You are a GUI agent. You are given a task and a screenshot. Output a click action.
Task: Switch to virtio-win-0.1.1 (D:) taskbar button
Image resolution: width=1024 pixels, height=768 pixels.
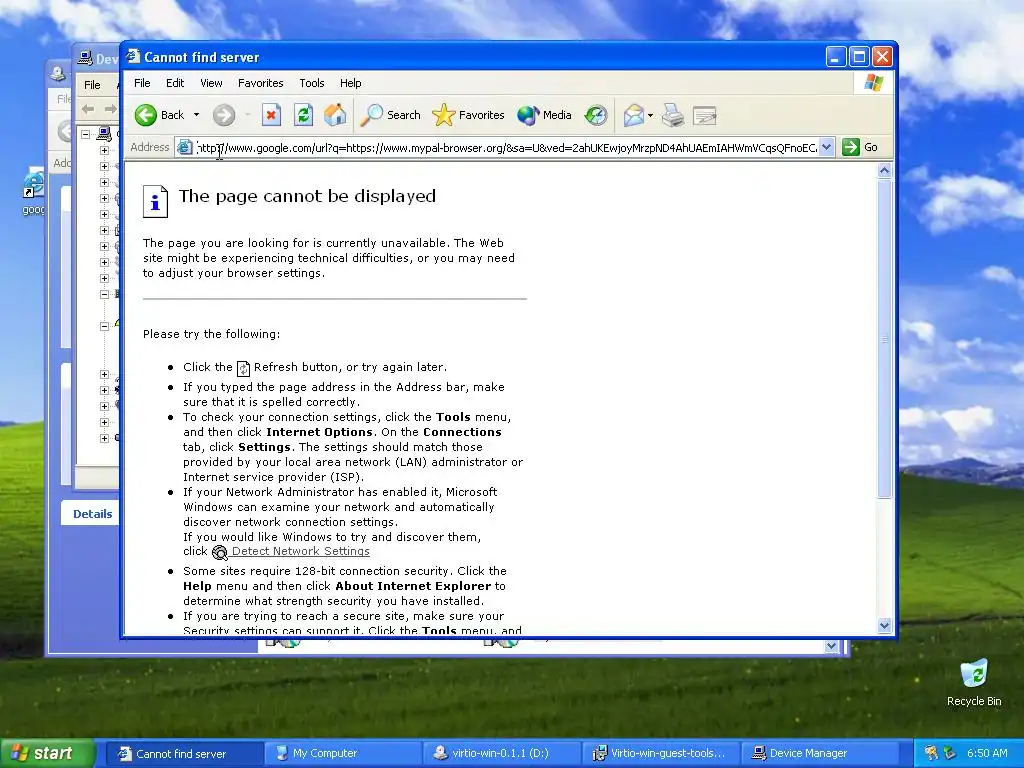click(x=500, y=753)
